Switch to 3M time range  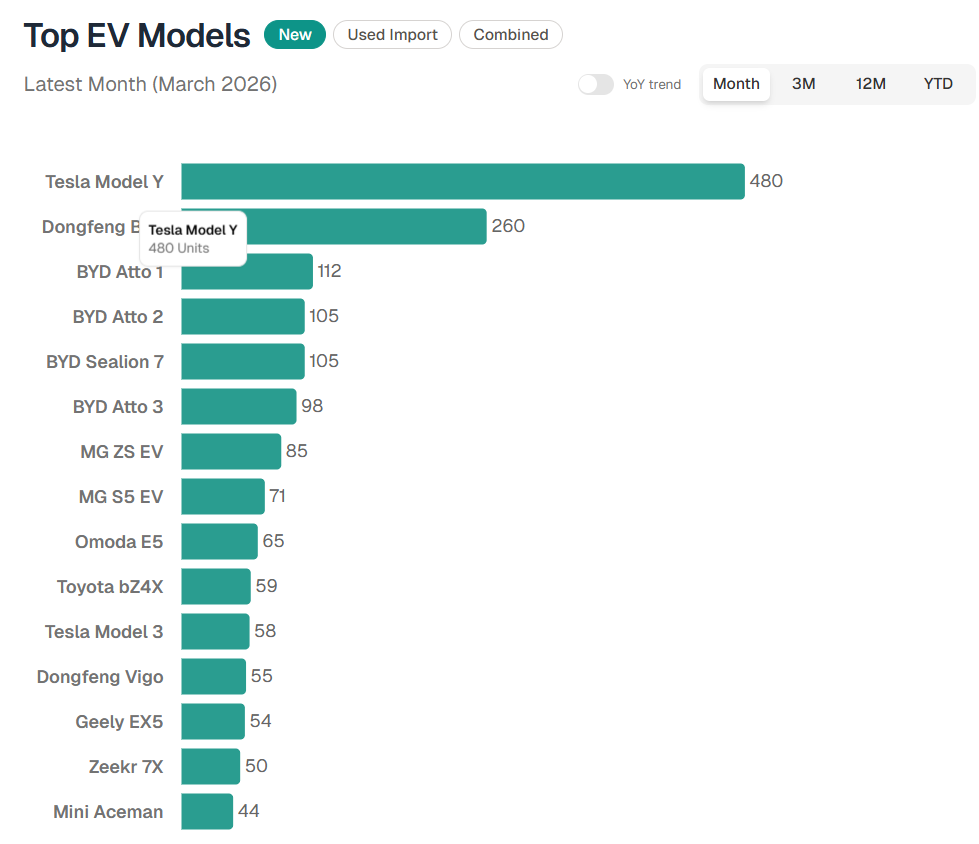[803, 84]
